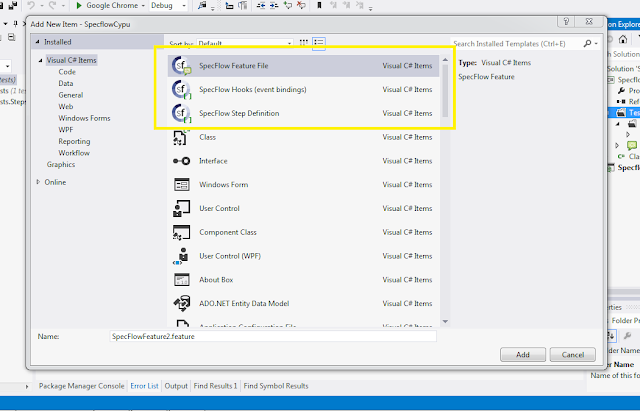
Task: Switch to the Output tab
Action: click(x=176, y=386)
